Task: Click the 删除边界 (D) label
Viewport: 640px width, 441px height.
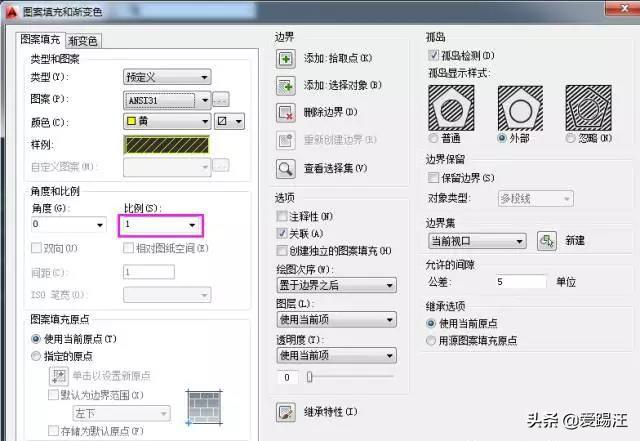Action: (330, 112)
